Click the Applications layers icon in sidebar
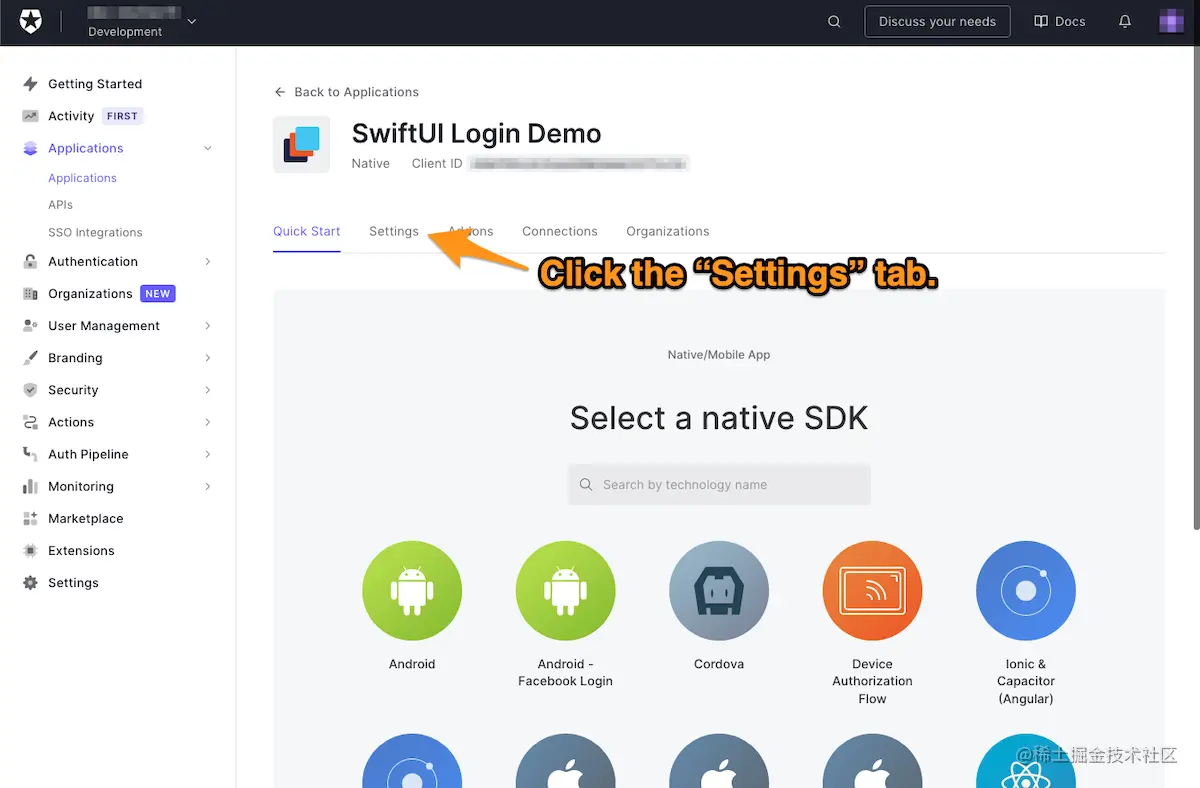The height and width of the screenshot is (788, 1200). coord(30,148)
